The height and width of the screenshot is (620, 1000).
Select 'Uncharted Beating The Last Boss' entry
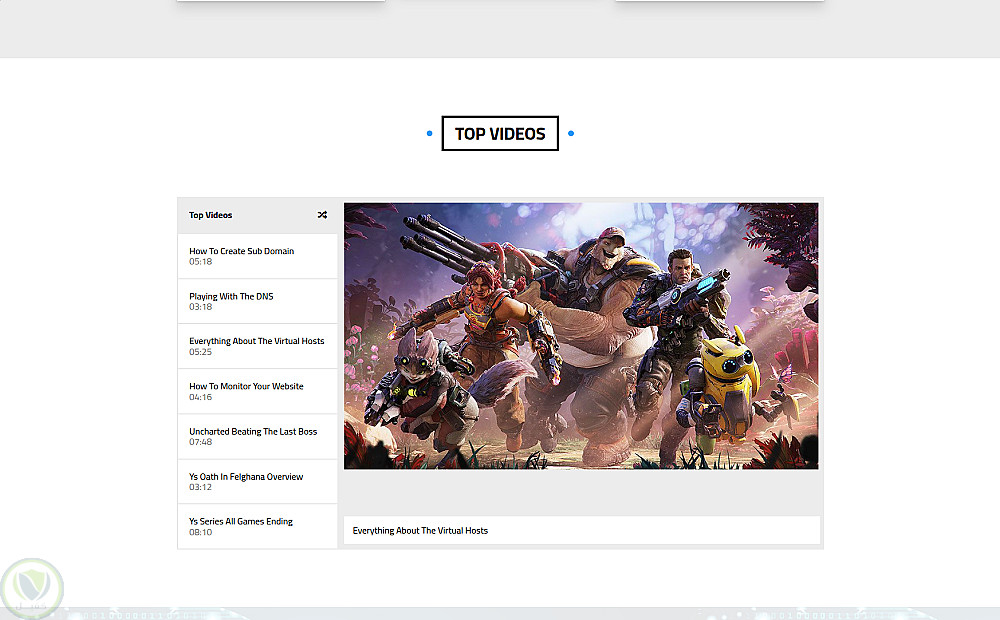pos(258,436)
